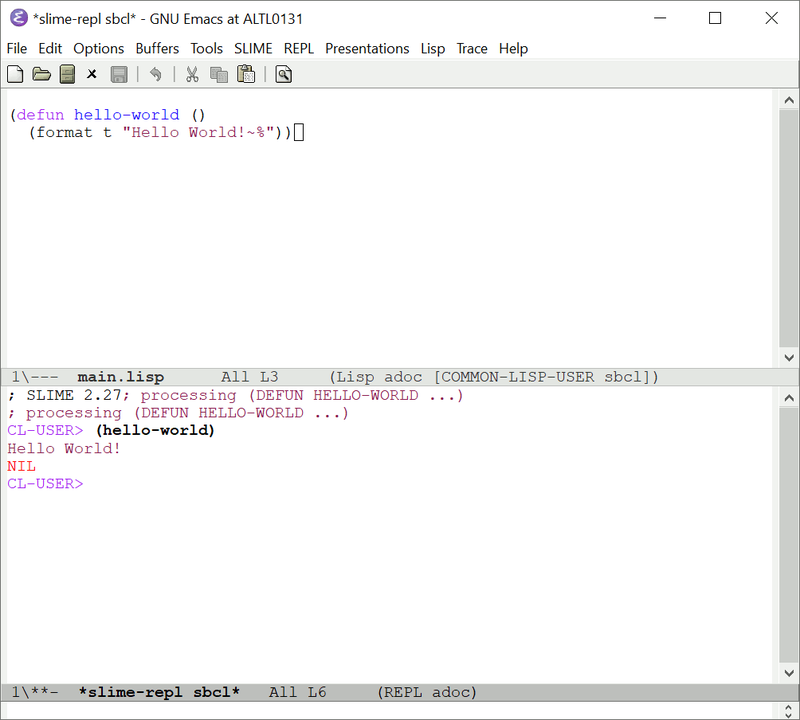The image size is (800, 720).
Task: Click the Save buffer toolbar icon
Action: click(118, 73)
